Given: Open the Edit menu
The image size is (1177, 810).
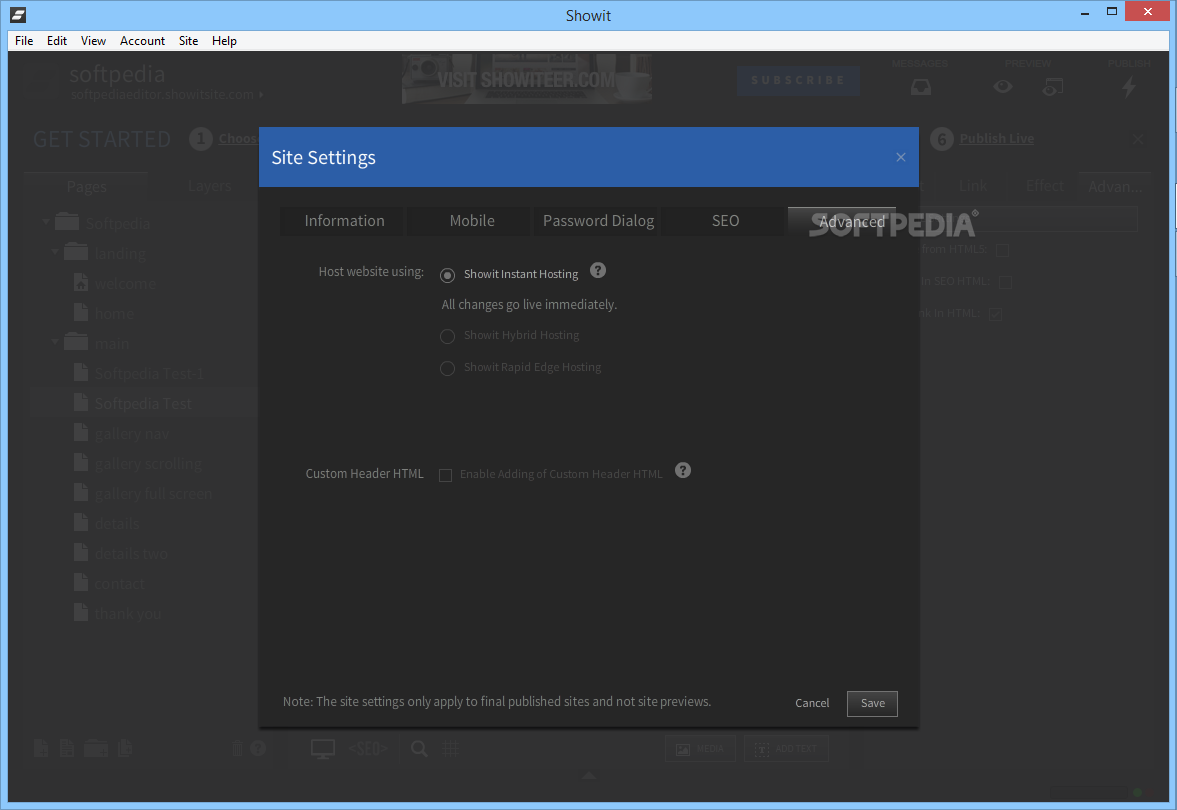Looking at the screenshot, I should click(57, 41).
